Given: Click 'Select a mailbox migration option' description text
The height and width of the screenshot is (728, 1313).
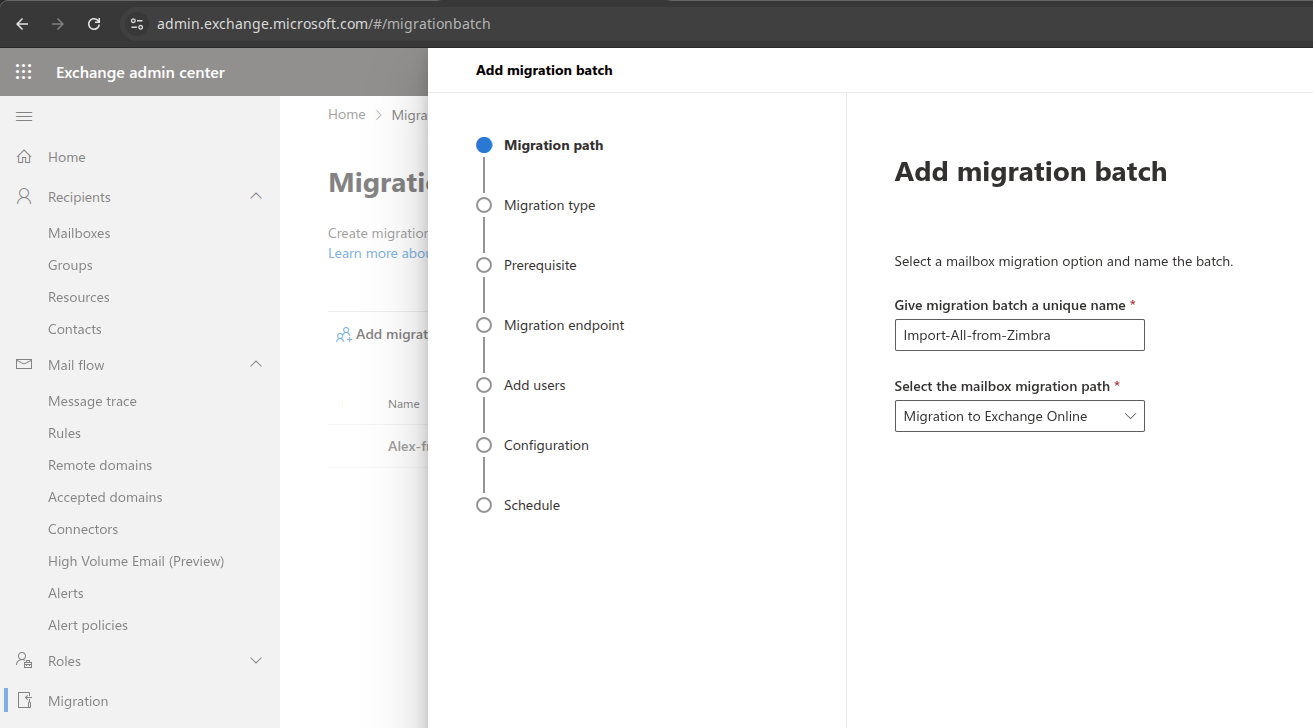Looking at the screenshot, I should point(1064,262).
